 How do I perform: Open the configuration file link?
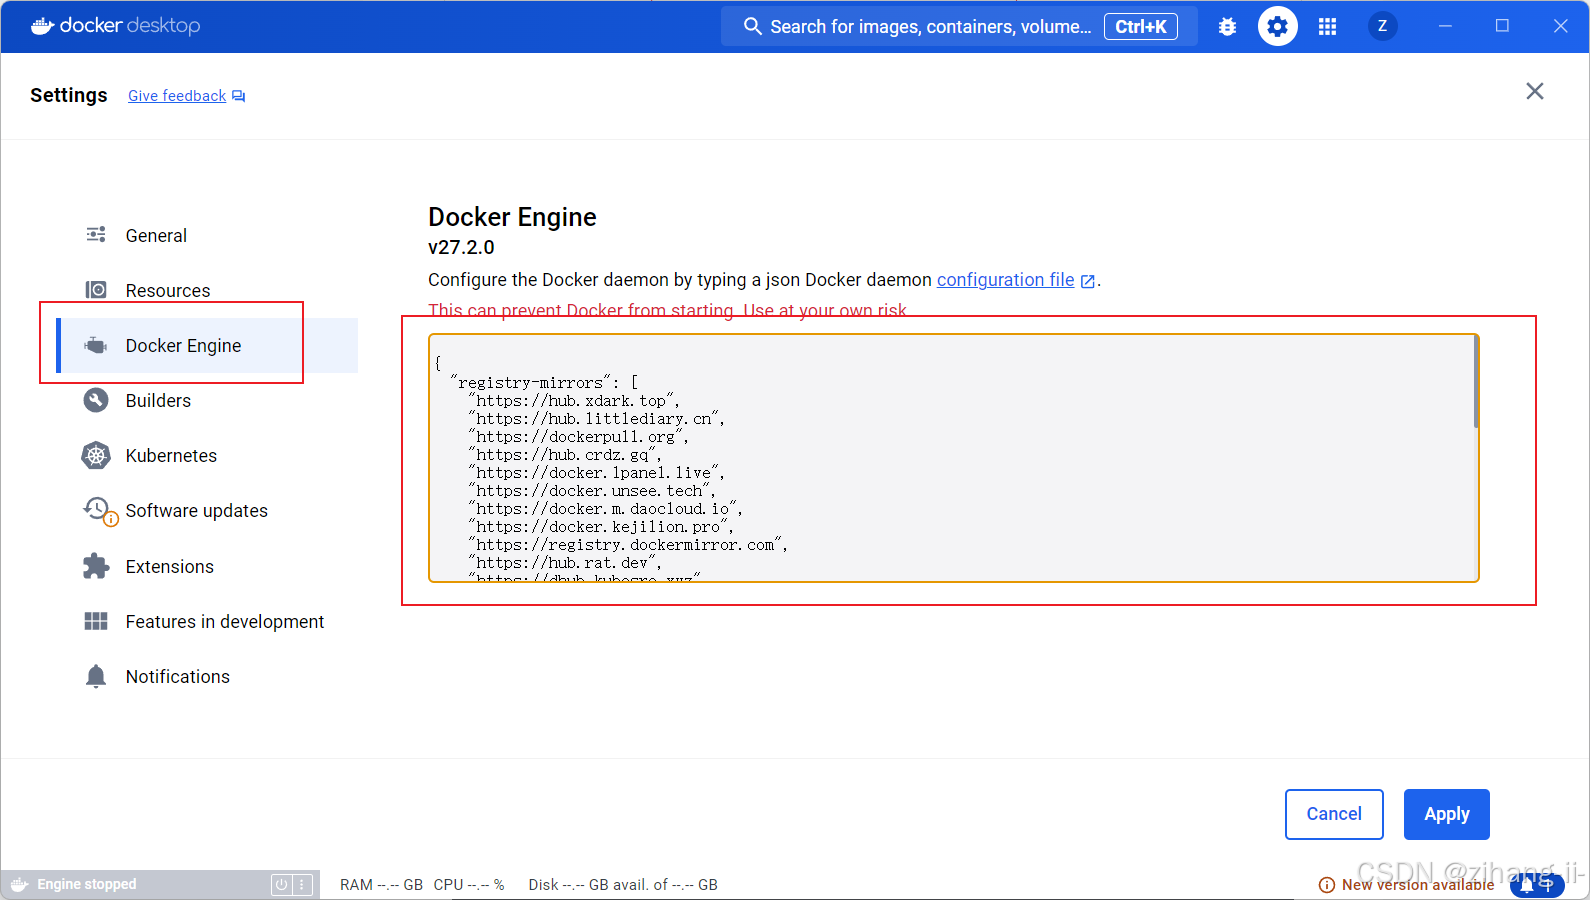click(x=1005, y=280)
